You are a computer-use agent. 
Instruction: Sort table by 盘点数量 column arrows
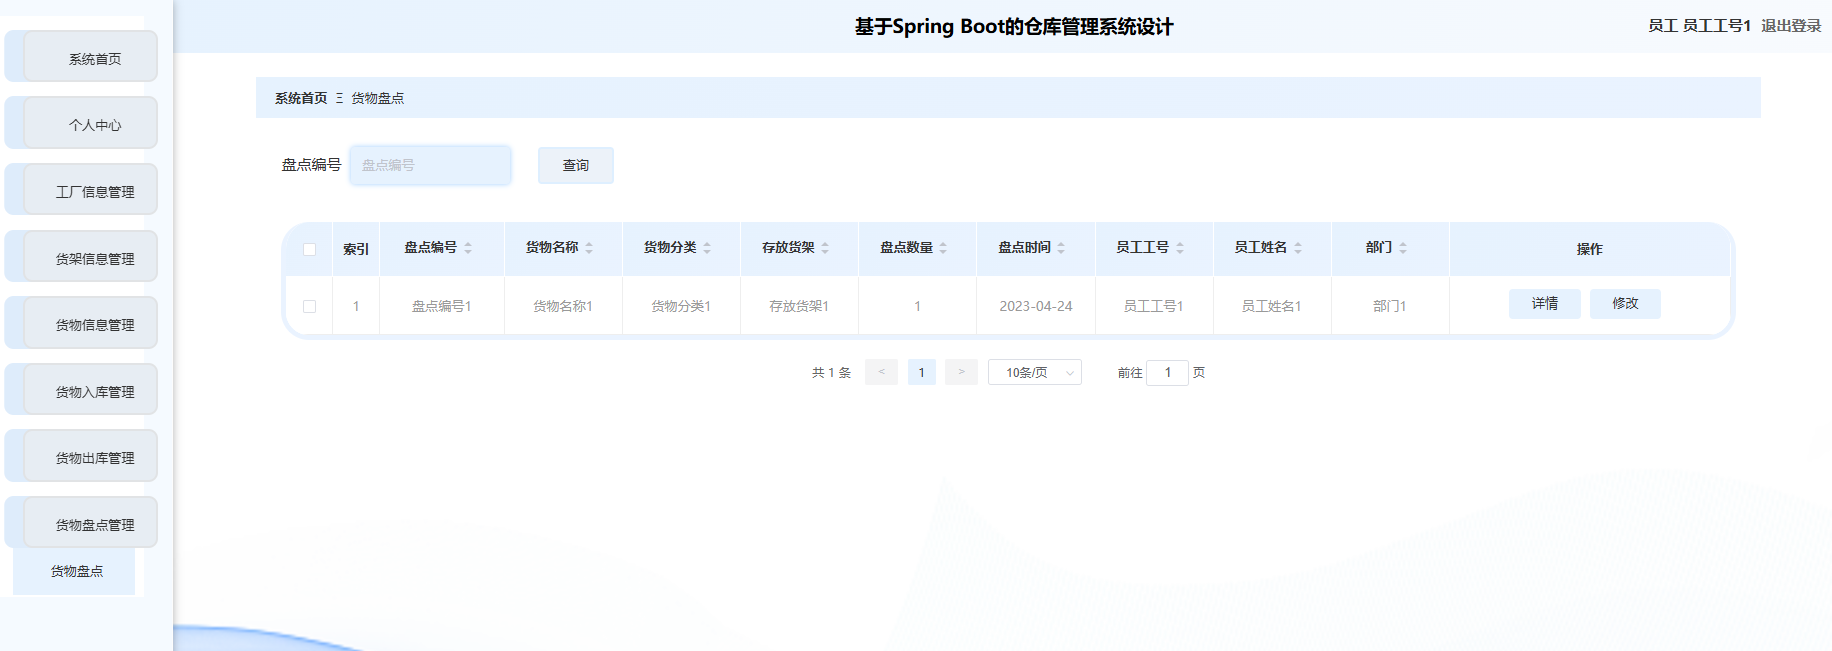click(x=943, y=248)
